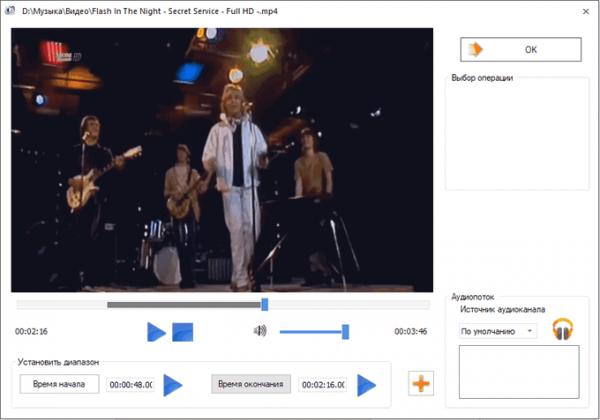Click the Источник аудиоканала label
Screen dimensions: 600x420
[502, 309]
